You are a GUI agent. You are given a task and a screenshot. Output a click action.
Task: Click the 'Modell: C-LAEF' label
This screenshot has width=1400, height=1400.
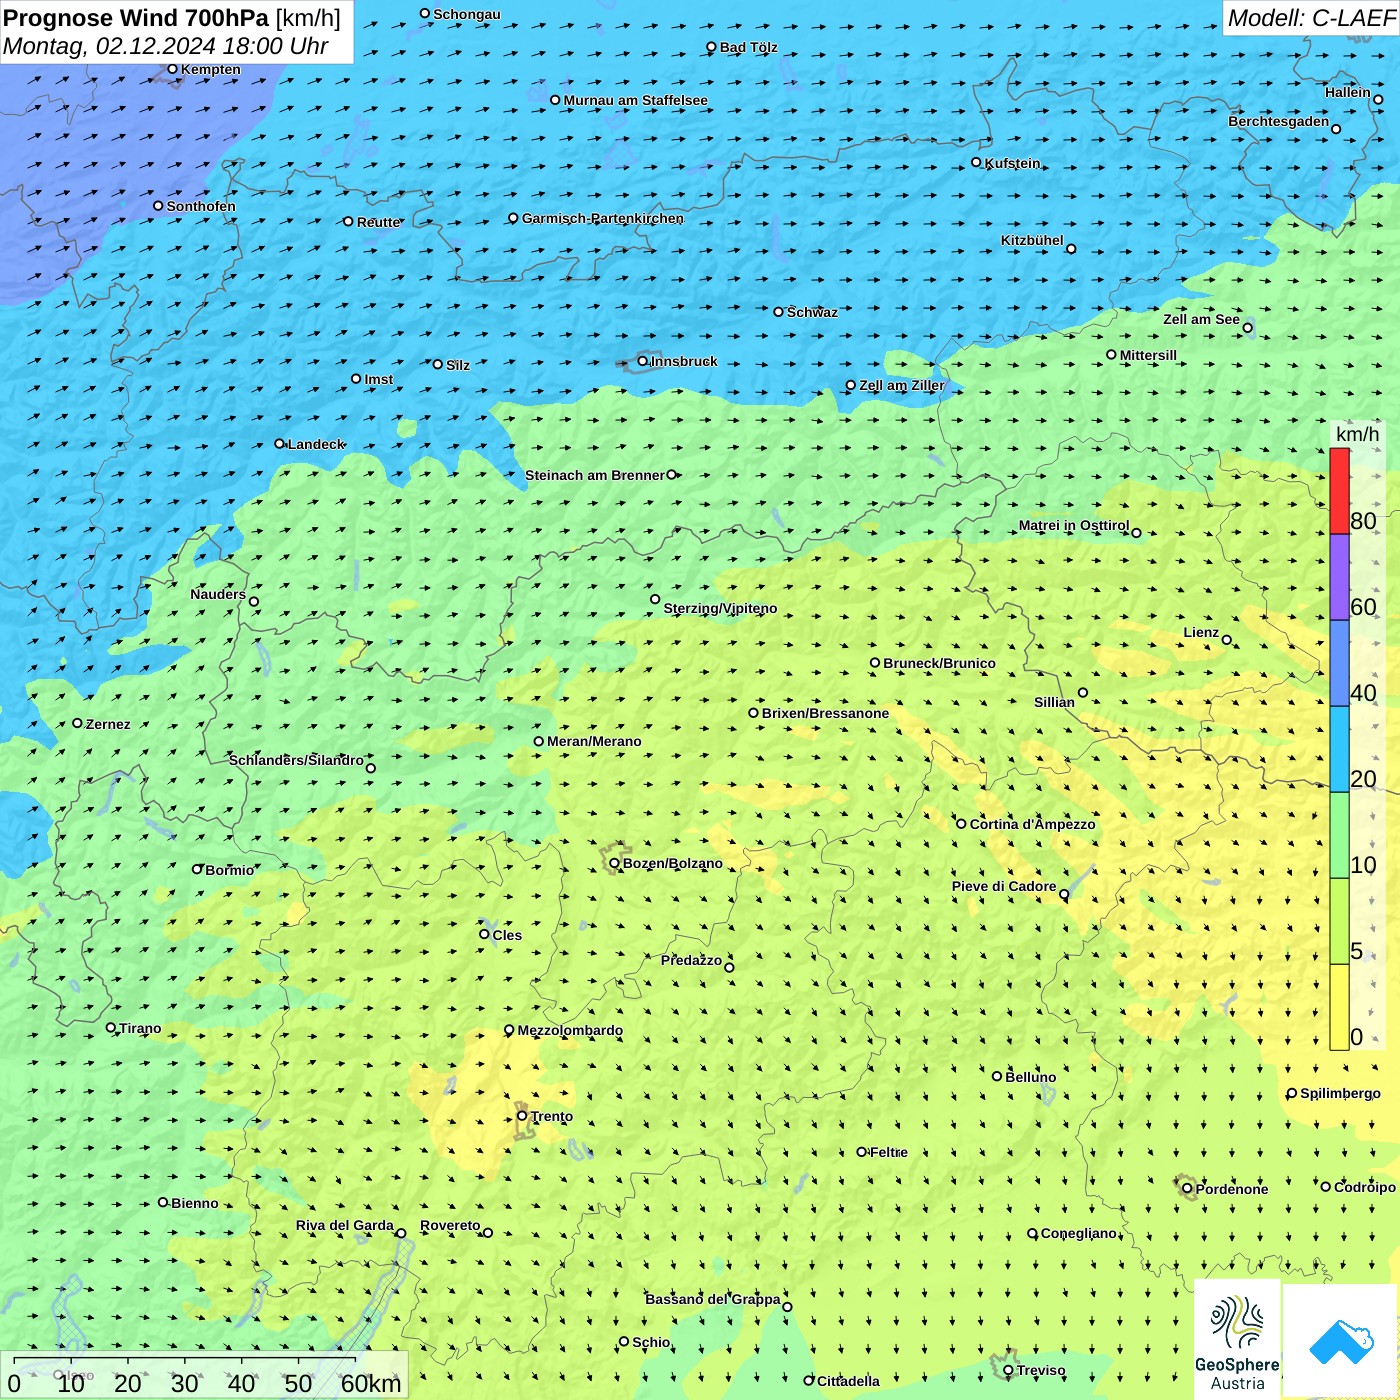[x=1310, y=18]
